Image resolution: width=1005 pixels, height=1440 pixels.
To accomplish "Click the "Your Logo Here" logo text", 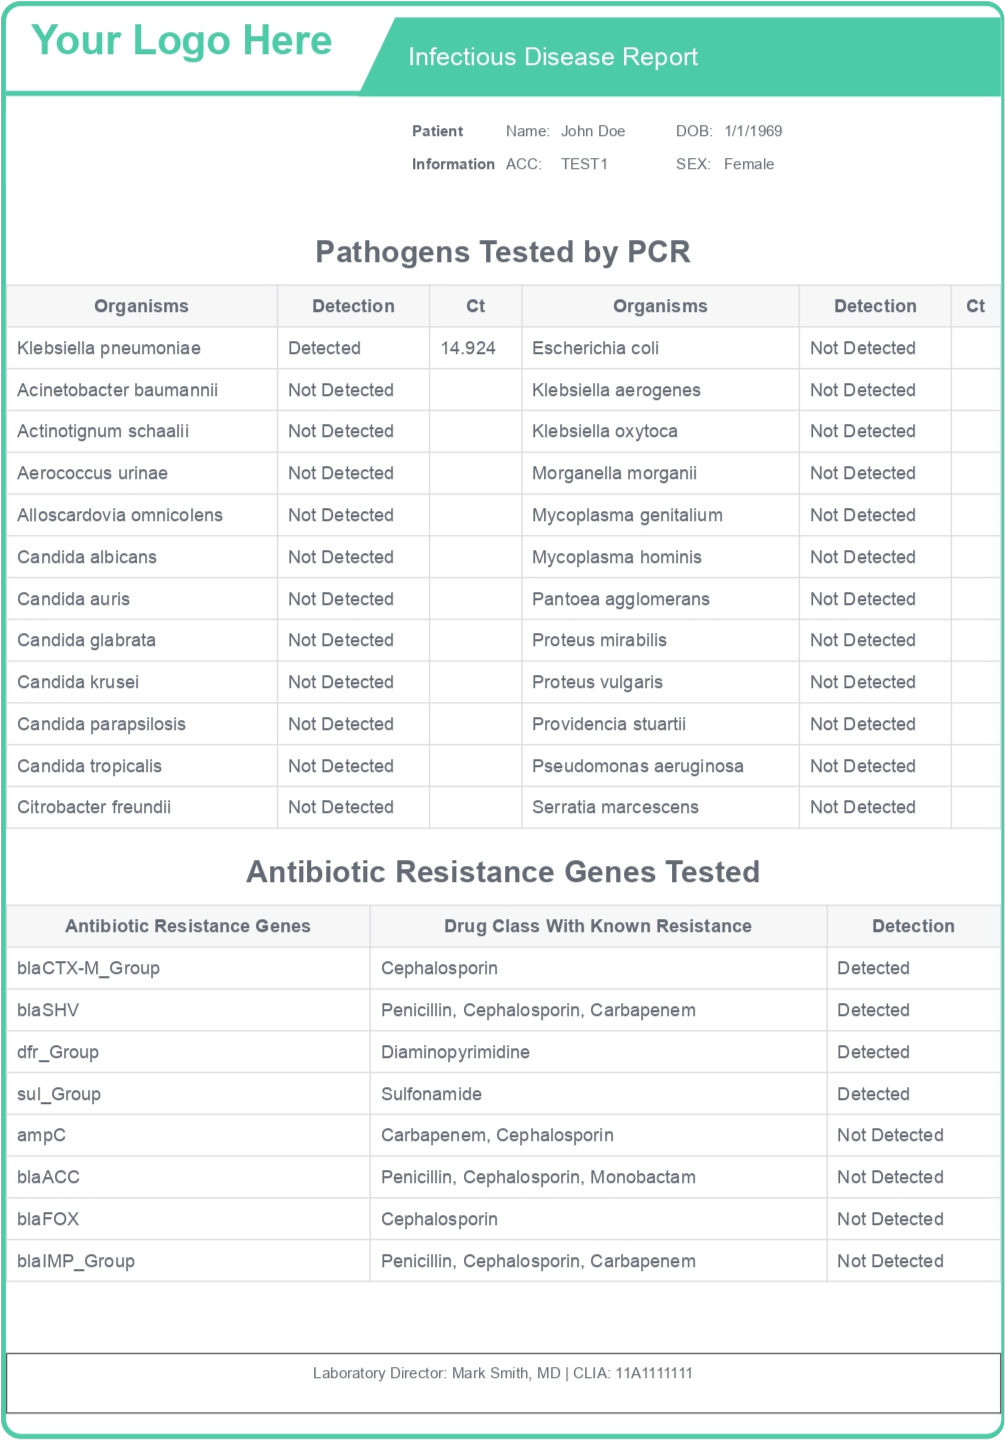I will tap(181, 41).
